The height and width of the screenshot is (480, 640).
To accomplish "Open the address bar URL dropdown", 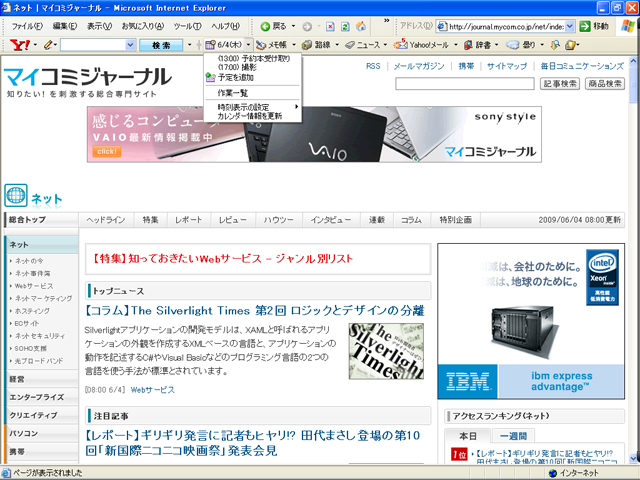I will pyautogui.click(x=570, y=27).
